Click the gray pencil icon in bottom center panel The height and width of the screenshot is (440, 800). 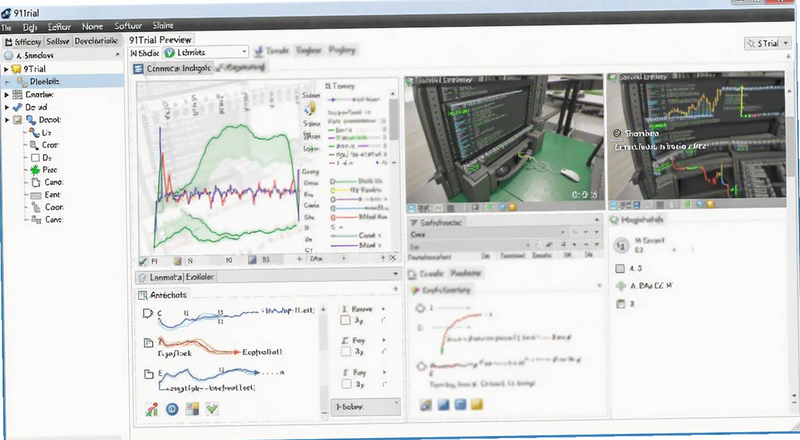(x=426, y=405)
